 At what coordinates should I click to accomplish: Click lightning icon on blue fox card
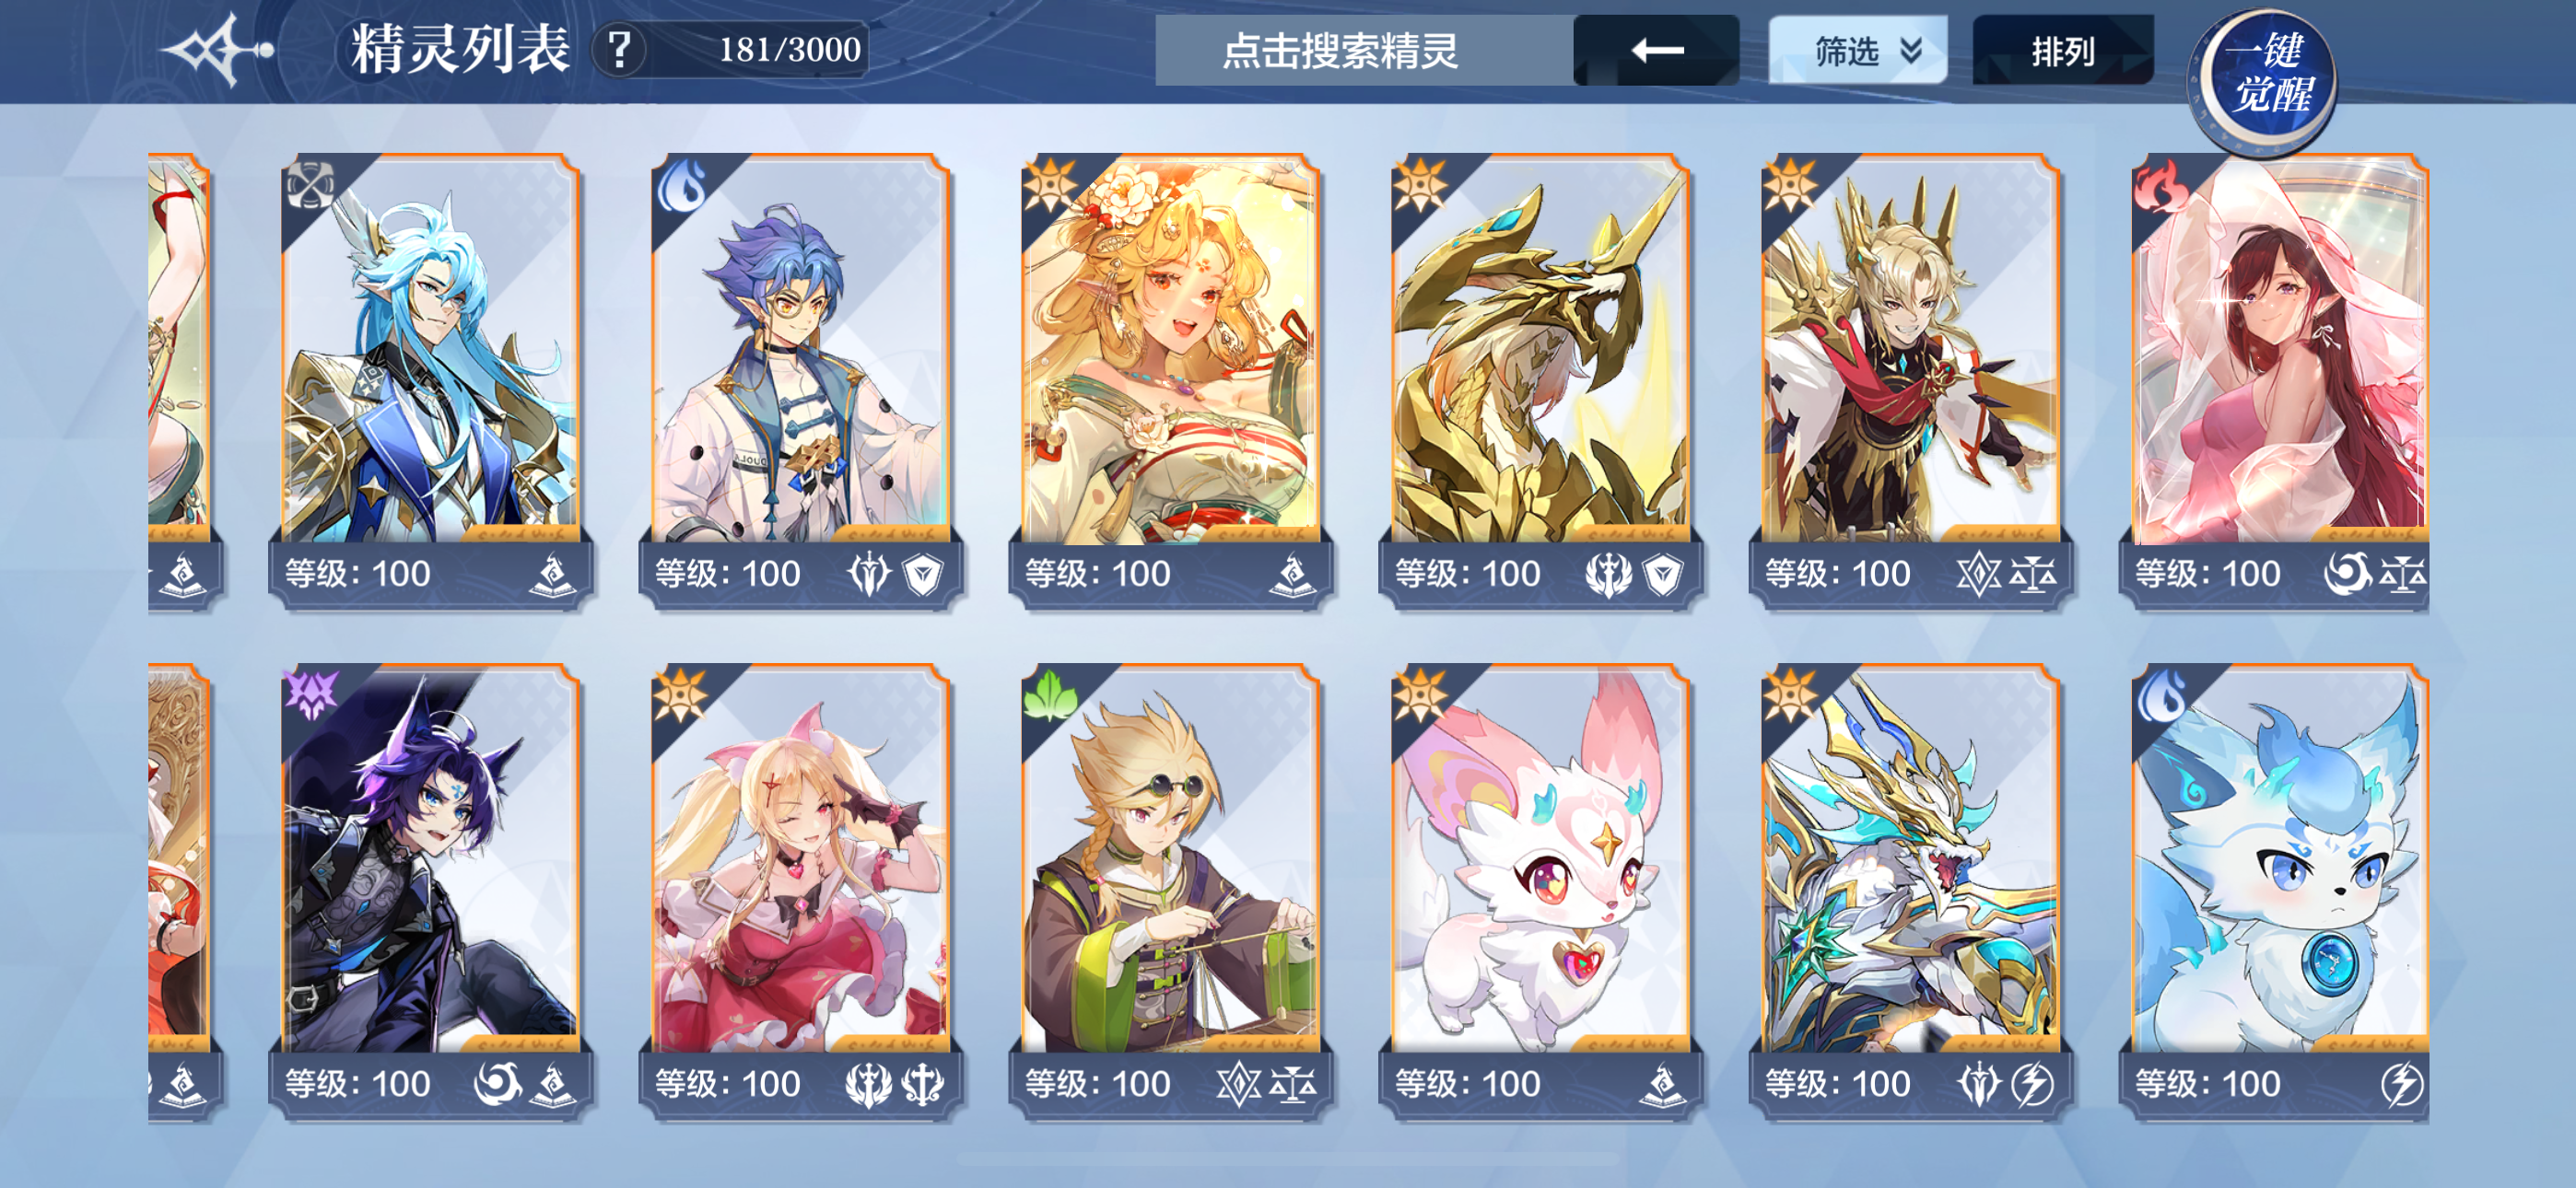click(2401, 1084)
